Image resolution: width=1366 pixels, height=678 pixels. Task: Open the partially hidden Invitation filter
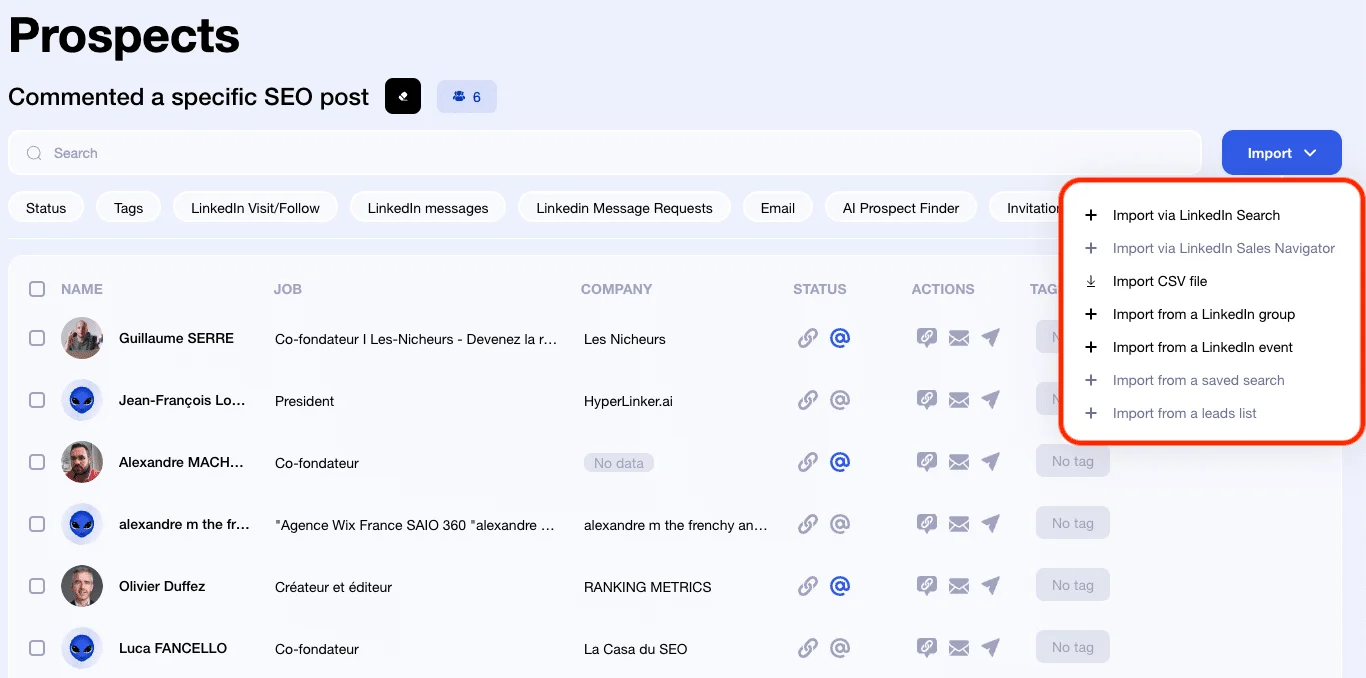[x=1025, y=208]
